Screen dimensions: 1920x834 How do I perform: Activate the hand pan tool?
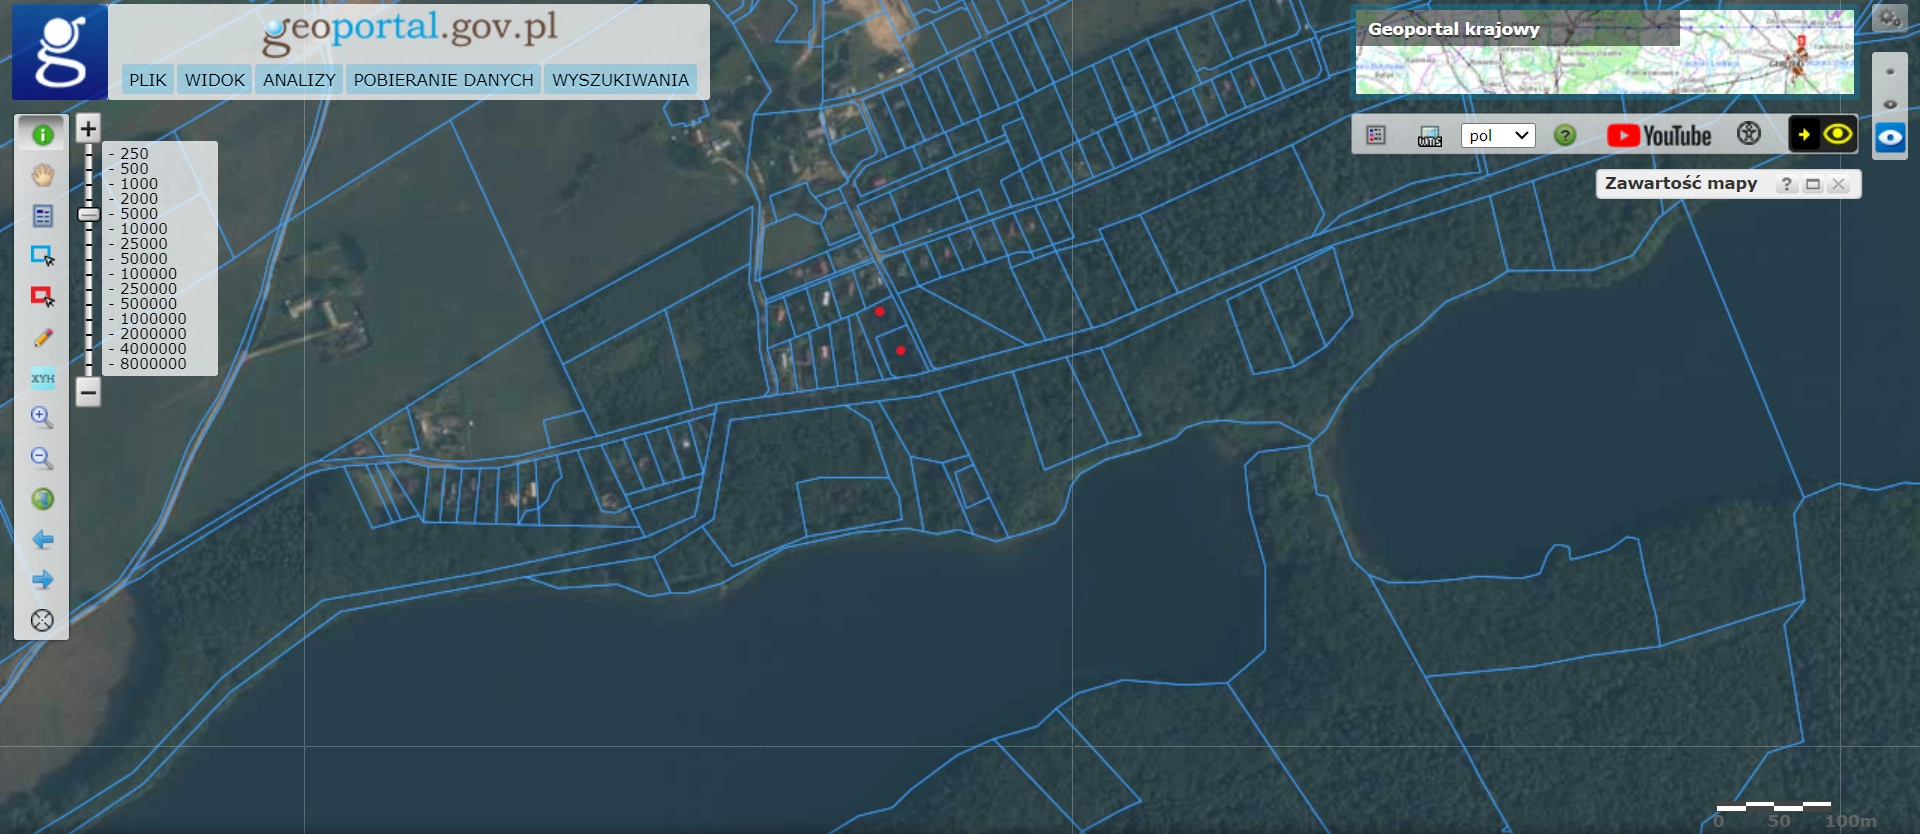pos(42,175)
